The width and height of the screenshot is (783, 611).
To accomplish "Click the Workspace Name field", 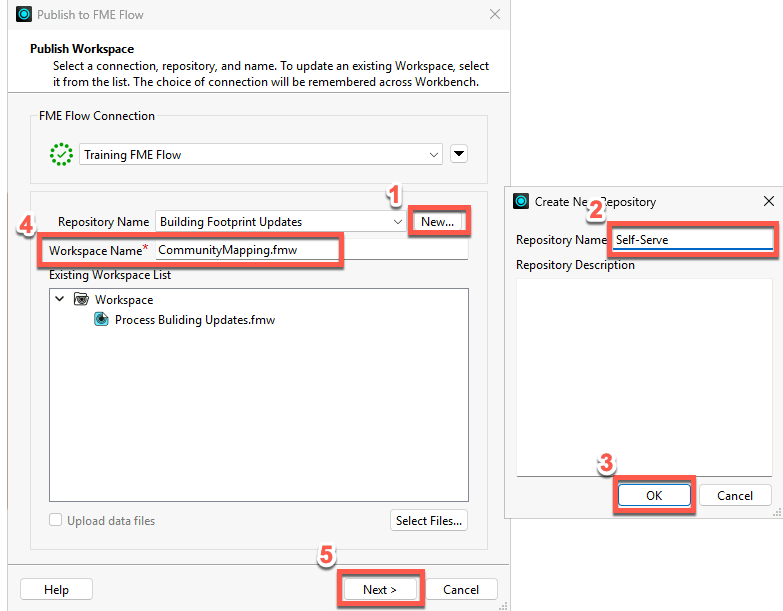I will [312, 250].
